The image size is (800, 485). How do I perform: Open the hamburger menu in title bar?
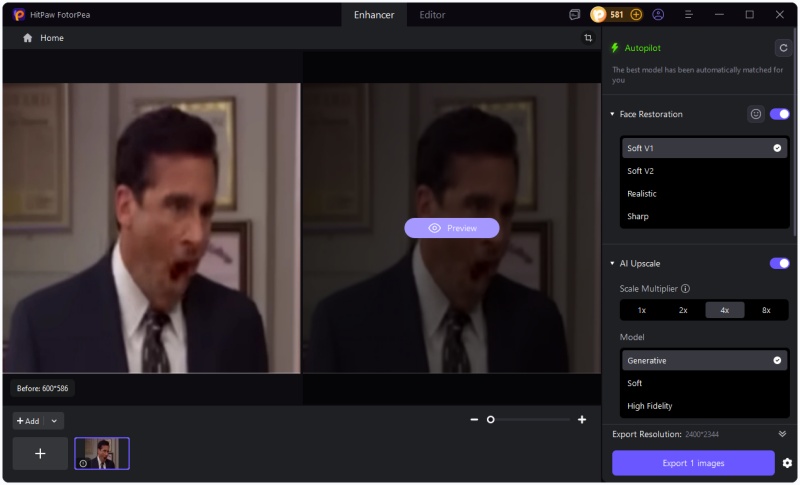(x=689, y=15)
